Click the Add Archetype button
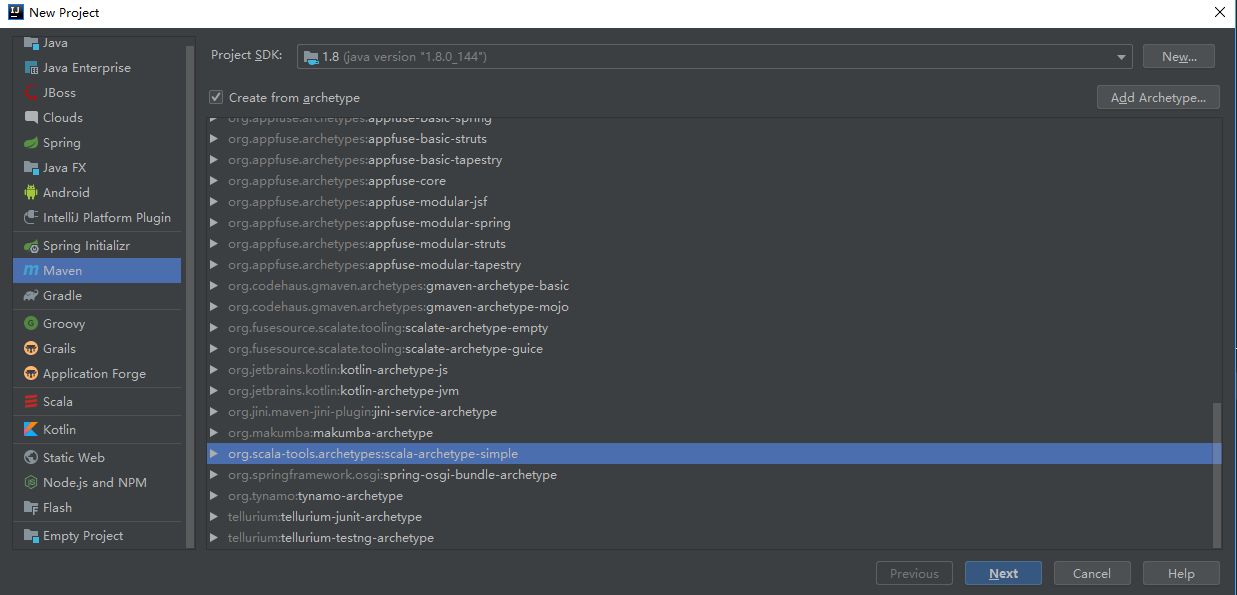Viewport: 1237px width, 595px height. pyautogui.click(x=1158, y=97)
